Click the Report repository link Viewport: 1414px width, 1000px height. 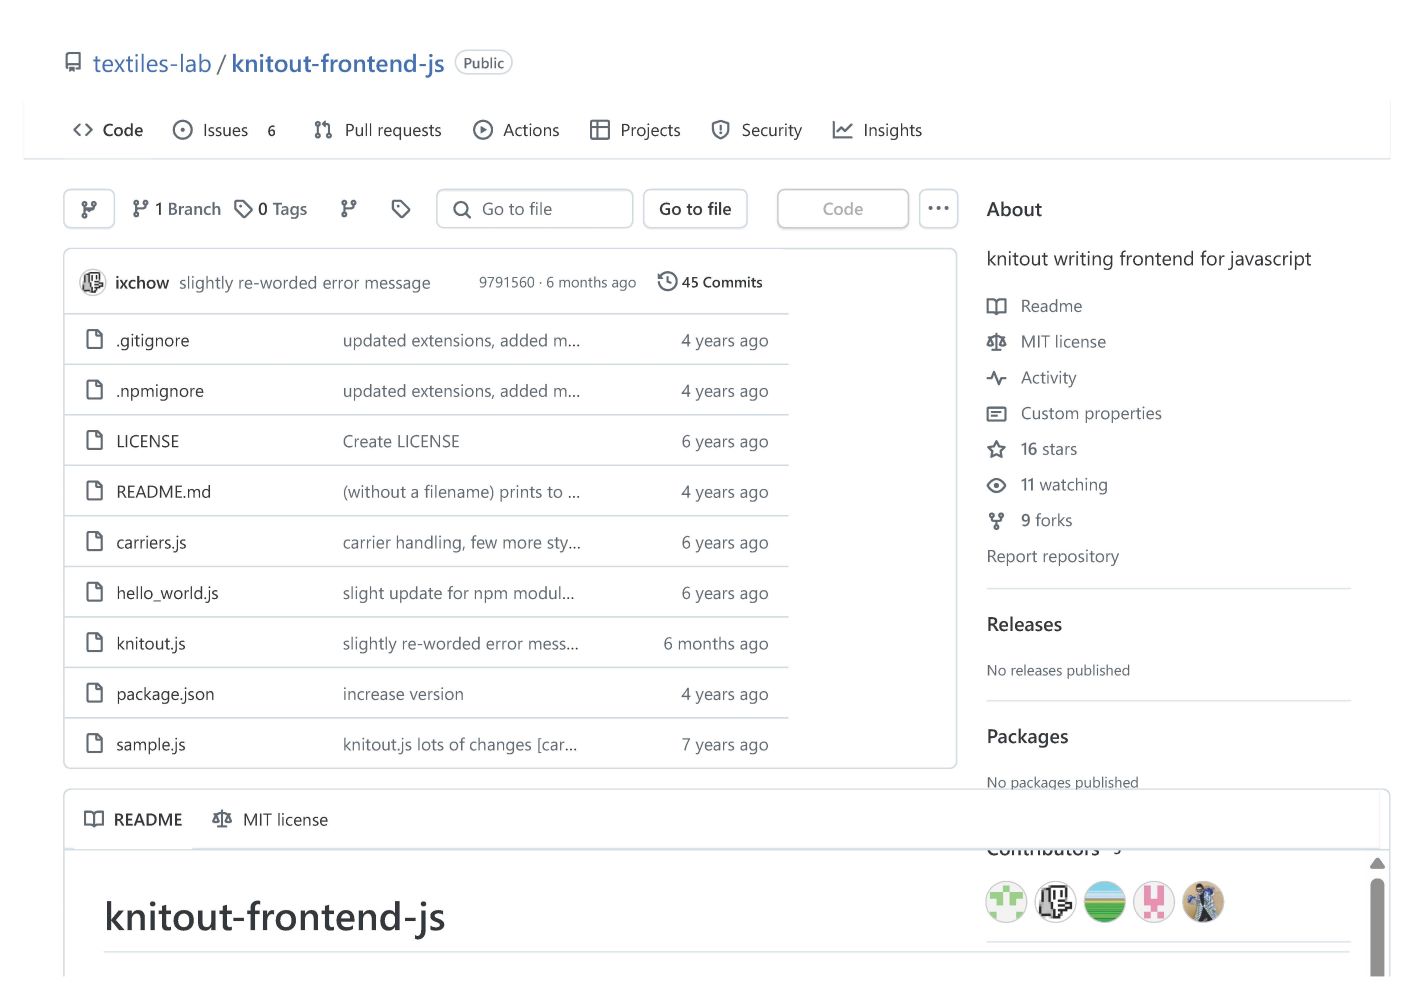(1053, 557)
